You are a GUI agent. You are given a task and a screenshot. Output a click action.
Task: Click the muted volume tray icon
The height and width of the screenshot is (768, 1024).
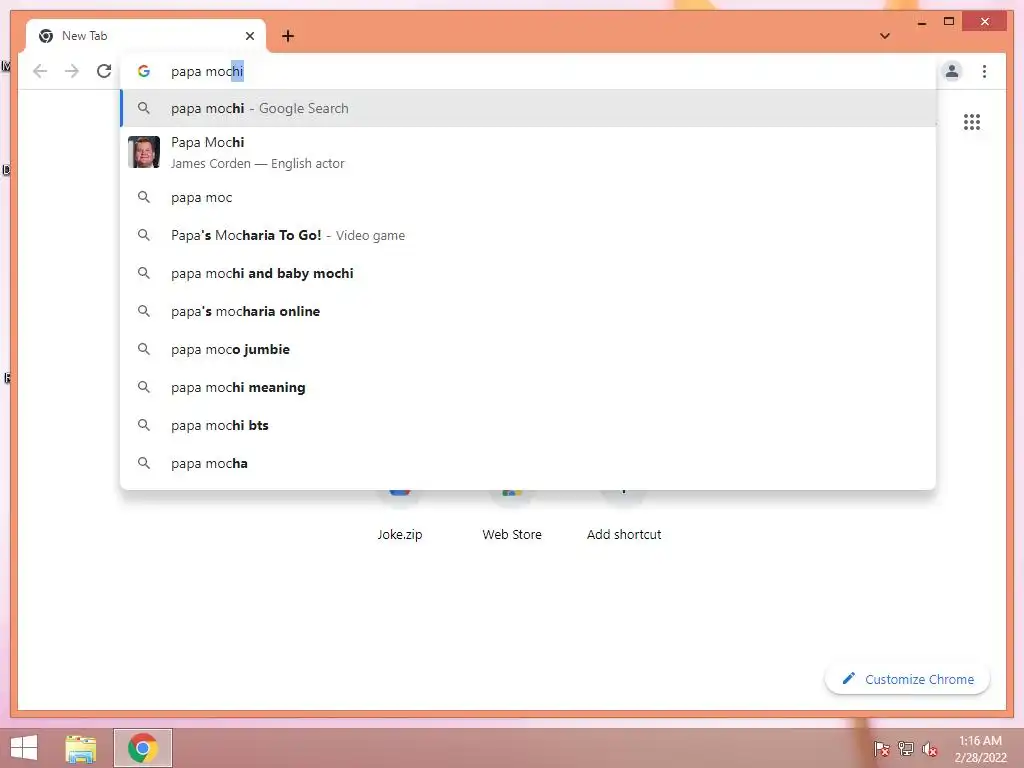[930, 749]
